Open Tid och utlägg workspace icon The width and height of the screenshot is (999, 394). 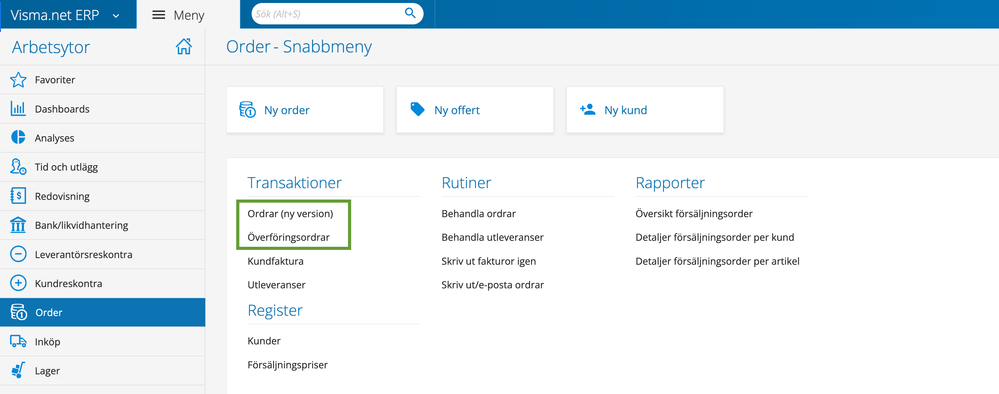click(18, 167)
